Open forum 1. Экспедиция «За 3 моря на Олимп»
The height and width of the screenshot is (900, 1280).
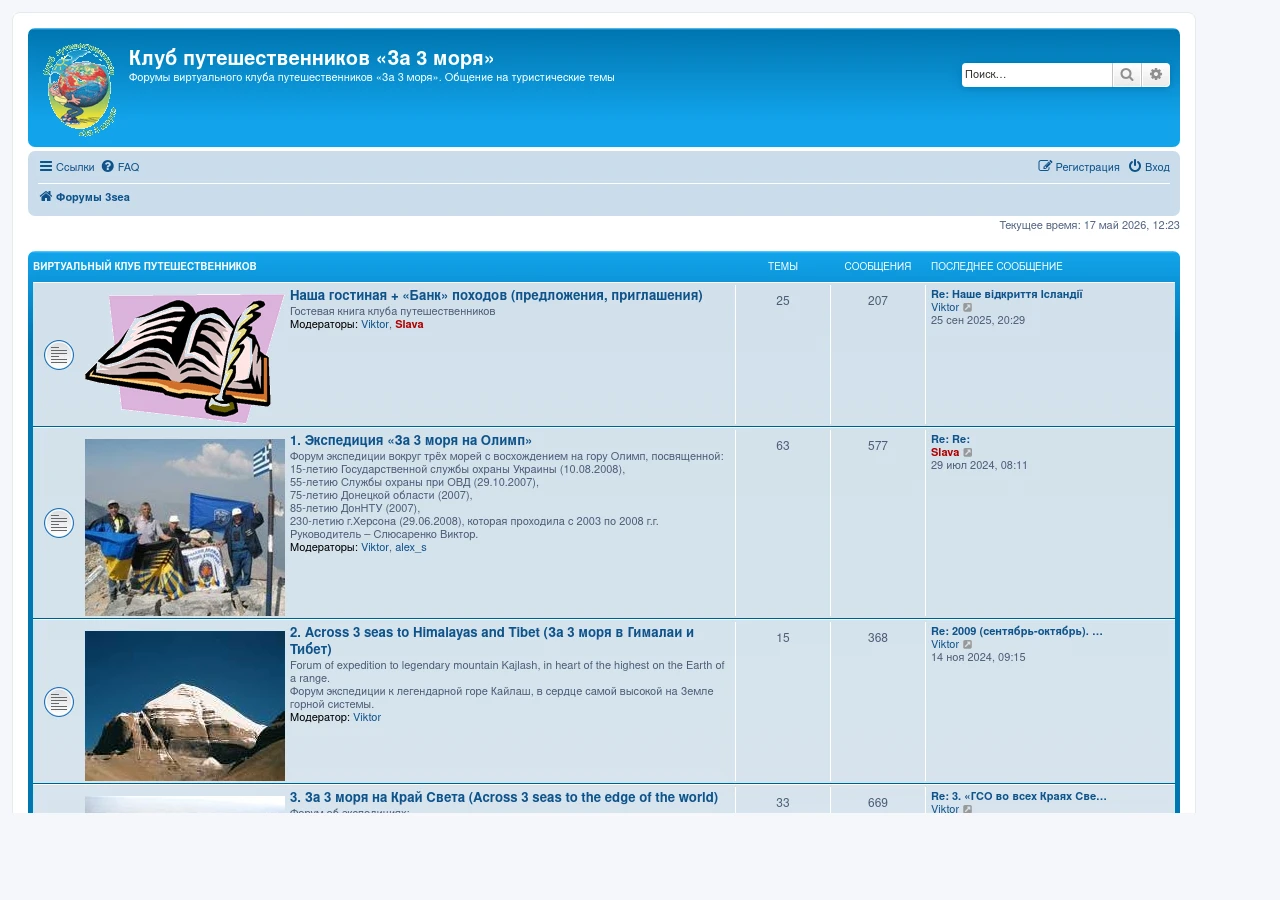tap(411, 441)
